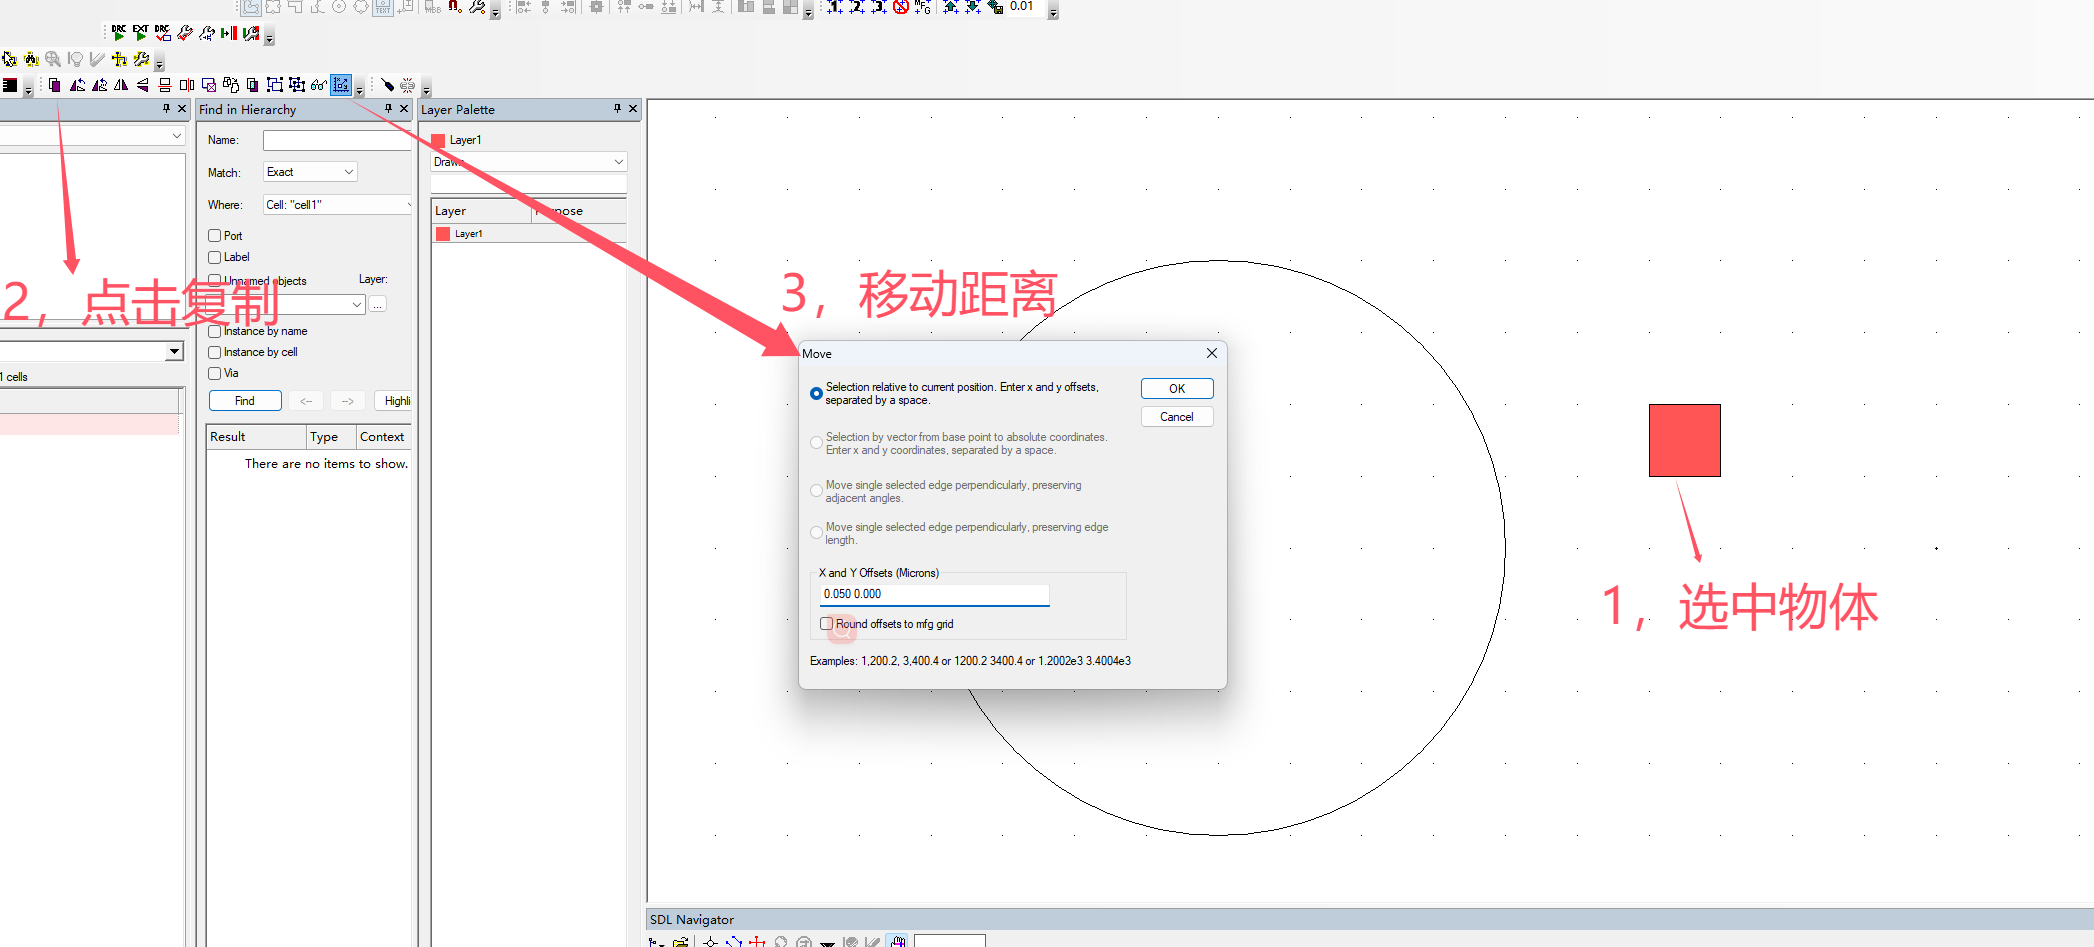
Task: Click the hand icon in SDL Navigator
Action: coord(898,941)
